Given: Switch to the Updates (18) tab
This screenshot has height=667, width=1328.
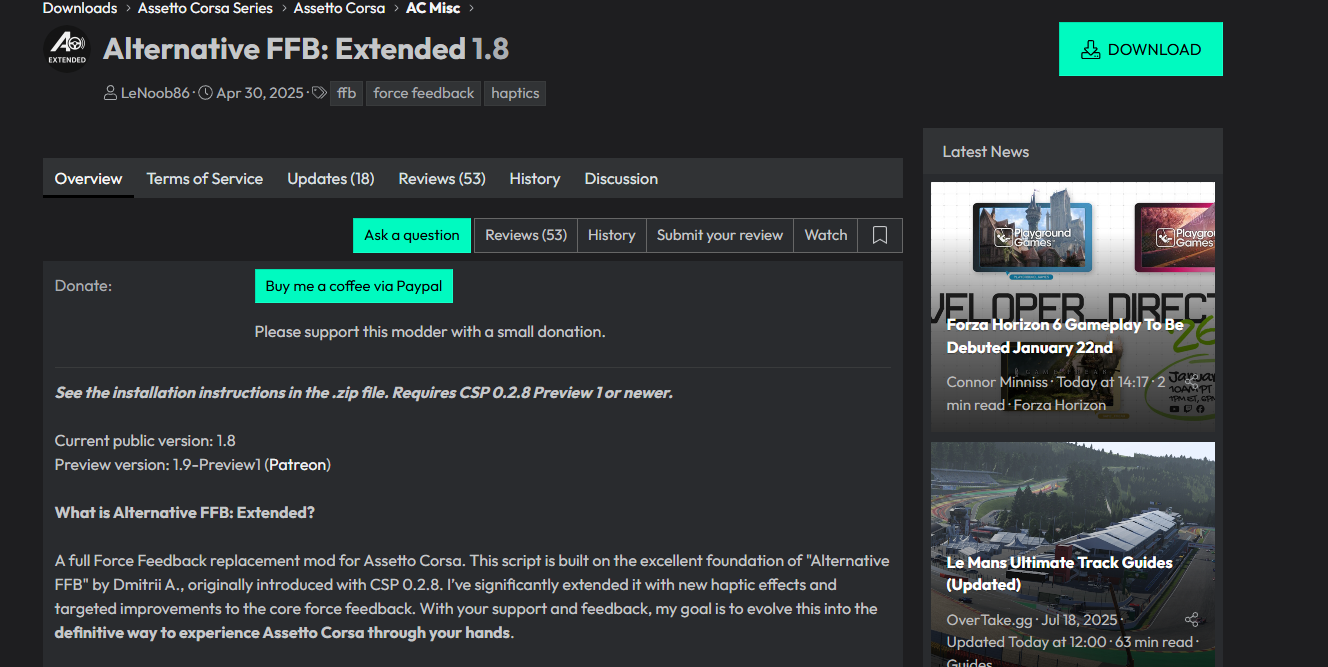Looking at the screenshot, I should tap(331, 179).
